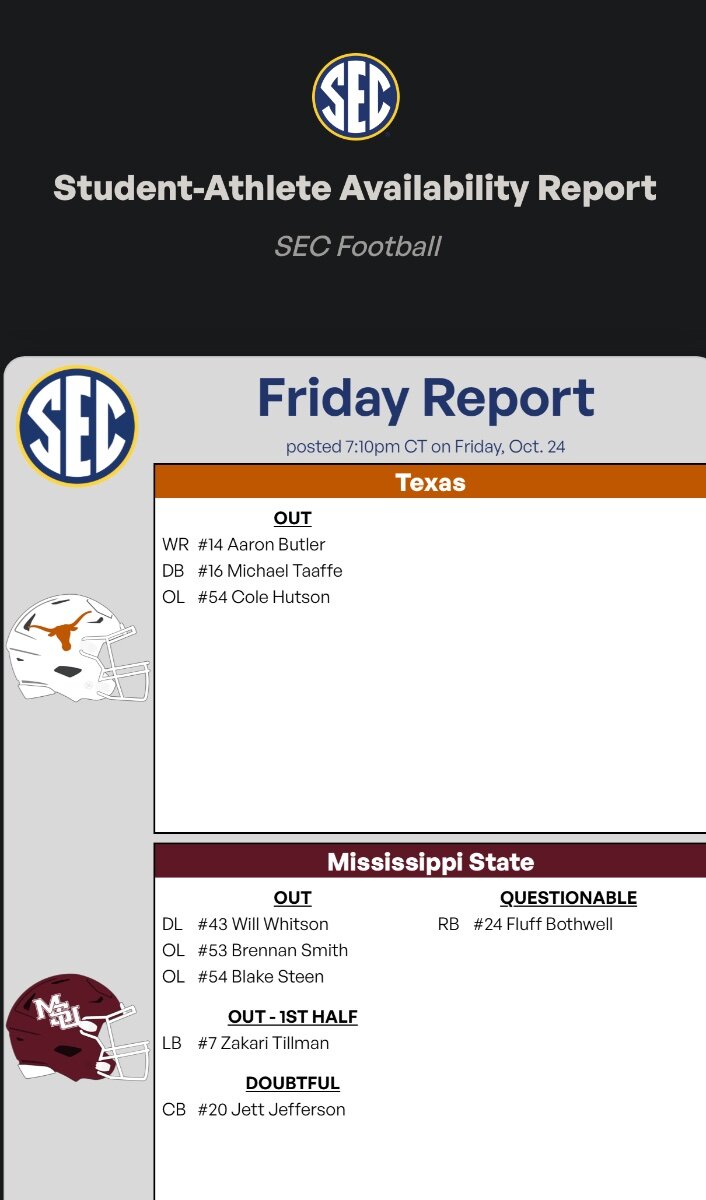706x1200 pixels.
Task: Click the Mississippi State helmet icon
Action: [77, 1027]
